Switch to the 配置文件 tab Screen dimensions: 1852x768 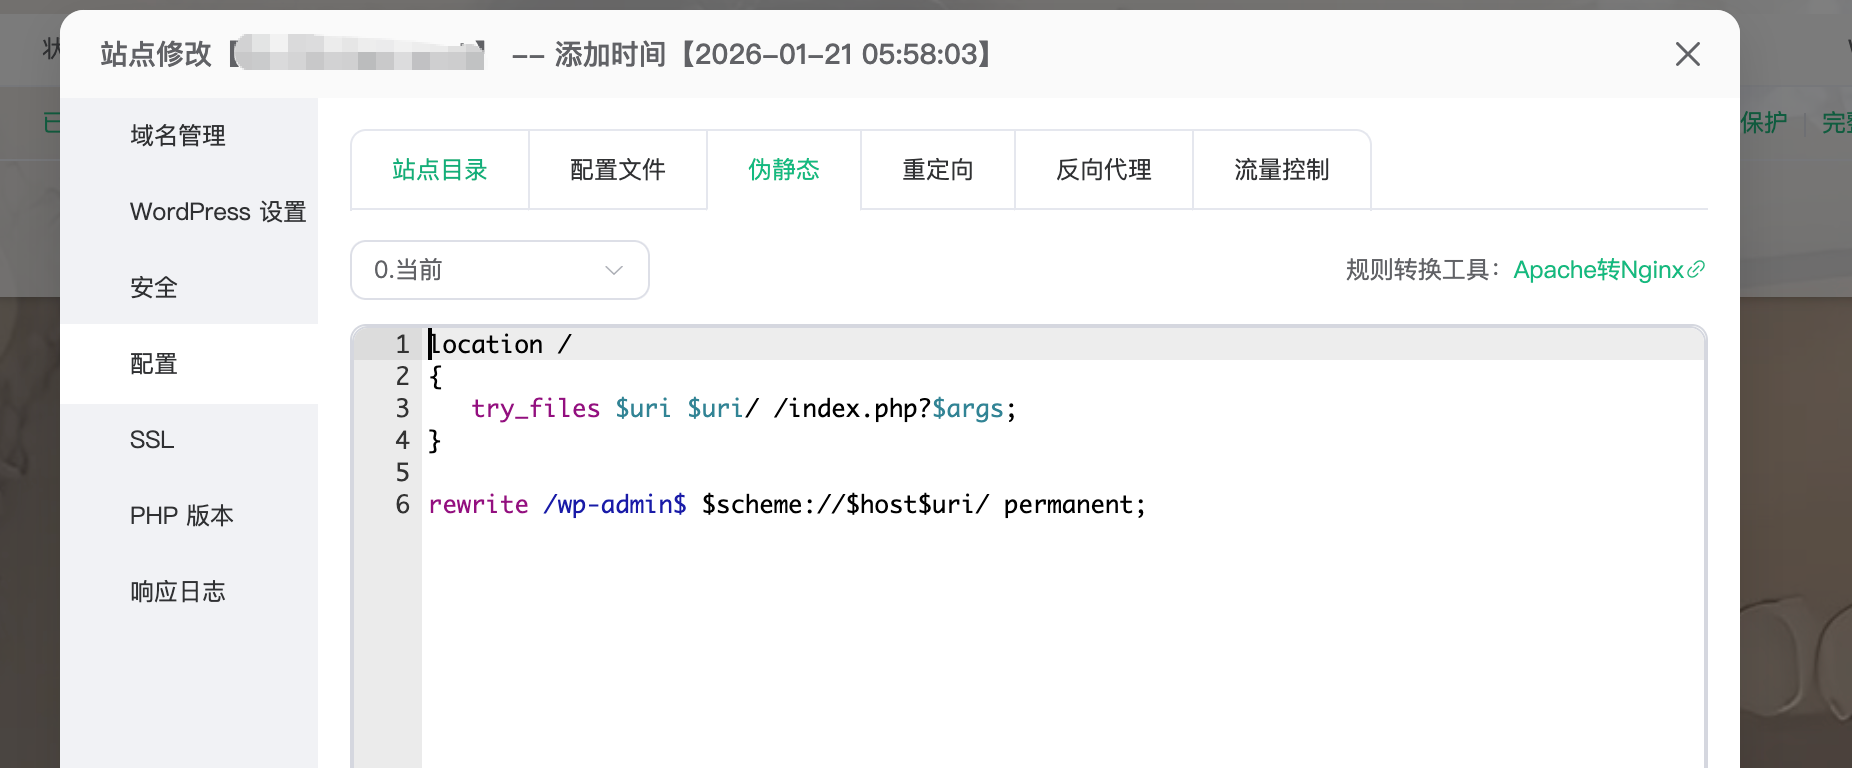(618, 170)
